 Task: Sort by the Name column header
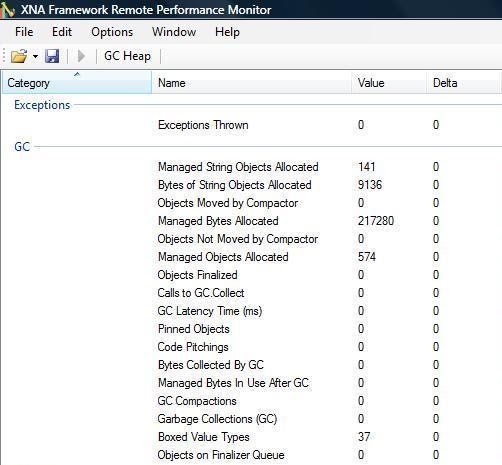pyautogui.click(x=251, y=82)
